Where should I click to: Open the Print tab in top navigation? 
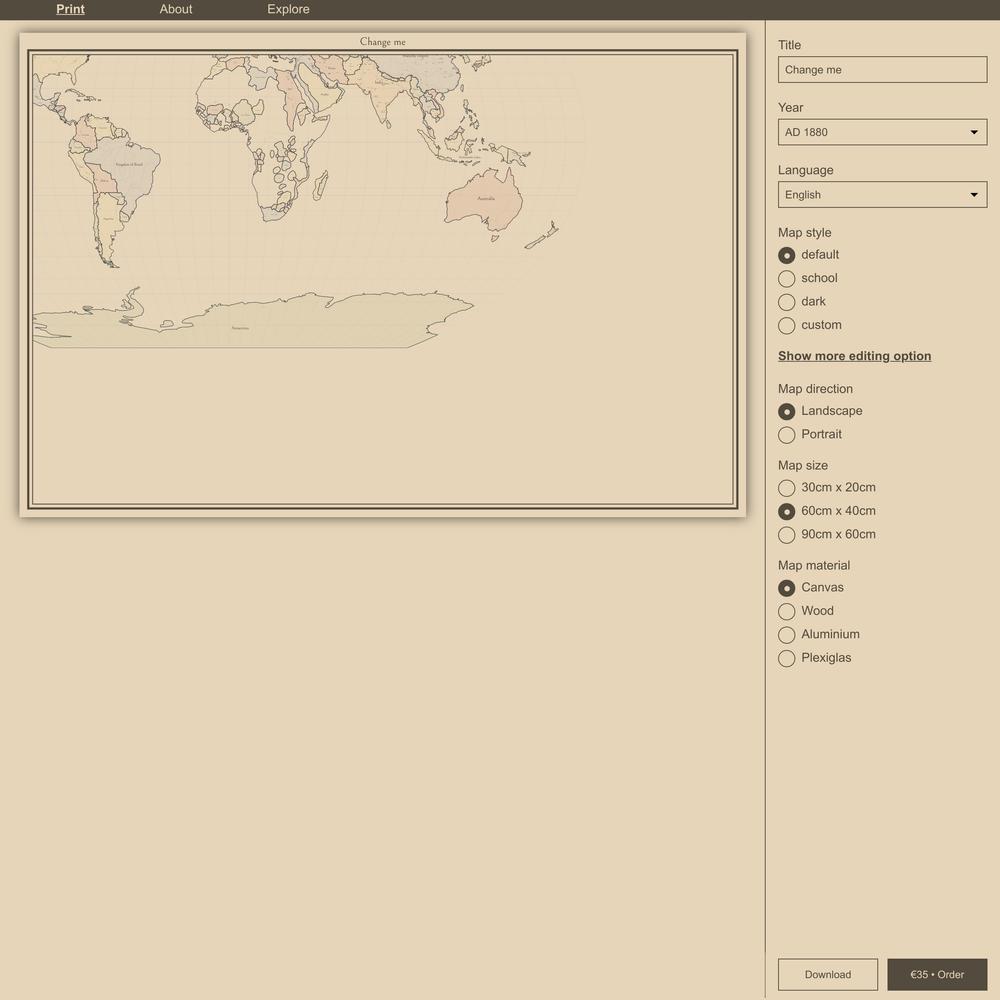[x=70, y=9]
